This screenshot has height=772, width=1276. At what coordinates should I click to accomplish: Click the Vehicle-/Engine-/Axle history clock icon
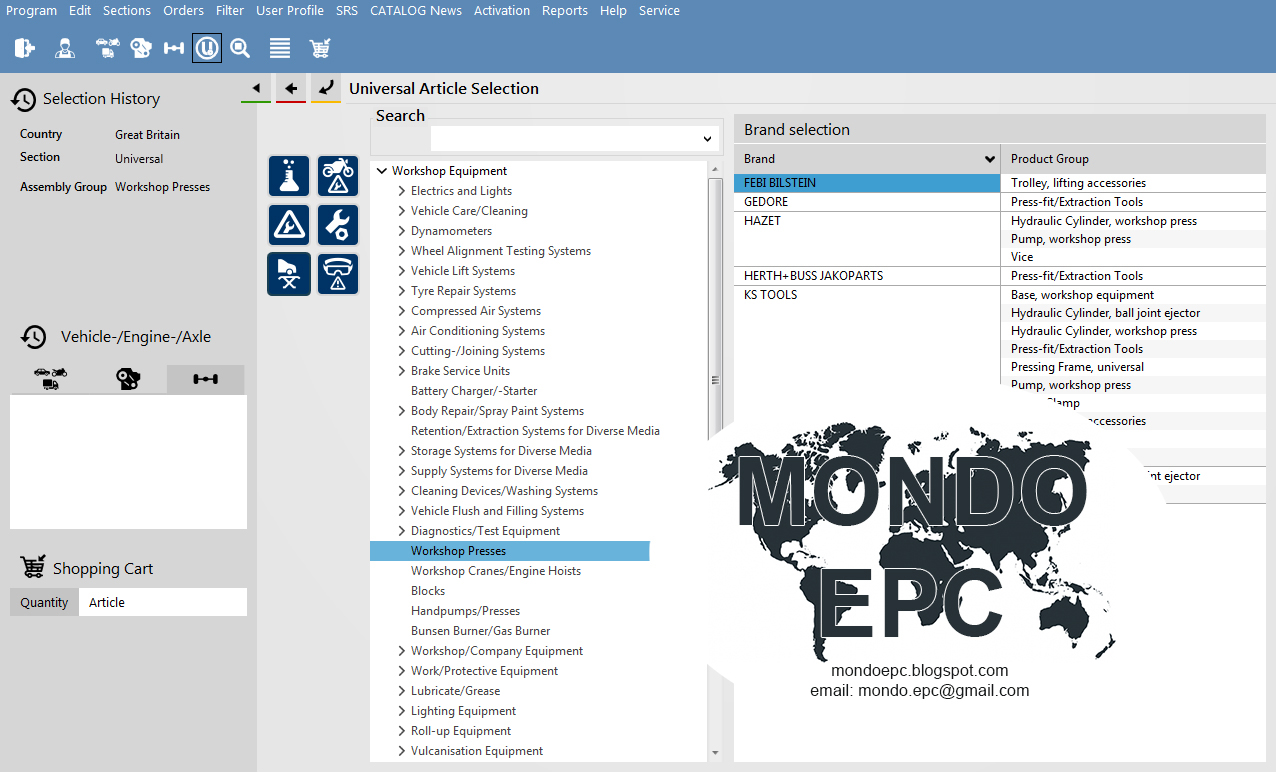point(34,337)
